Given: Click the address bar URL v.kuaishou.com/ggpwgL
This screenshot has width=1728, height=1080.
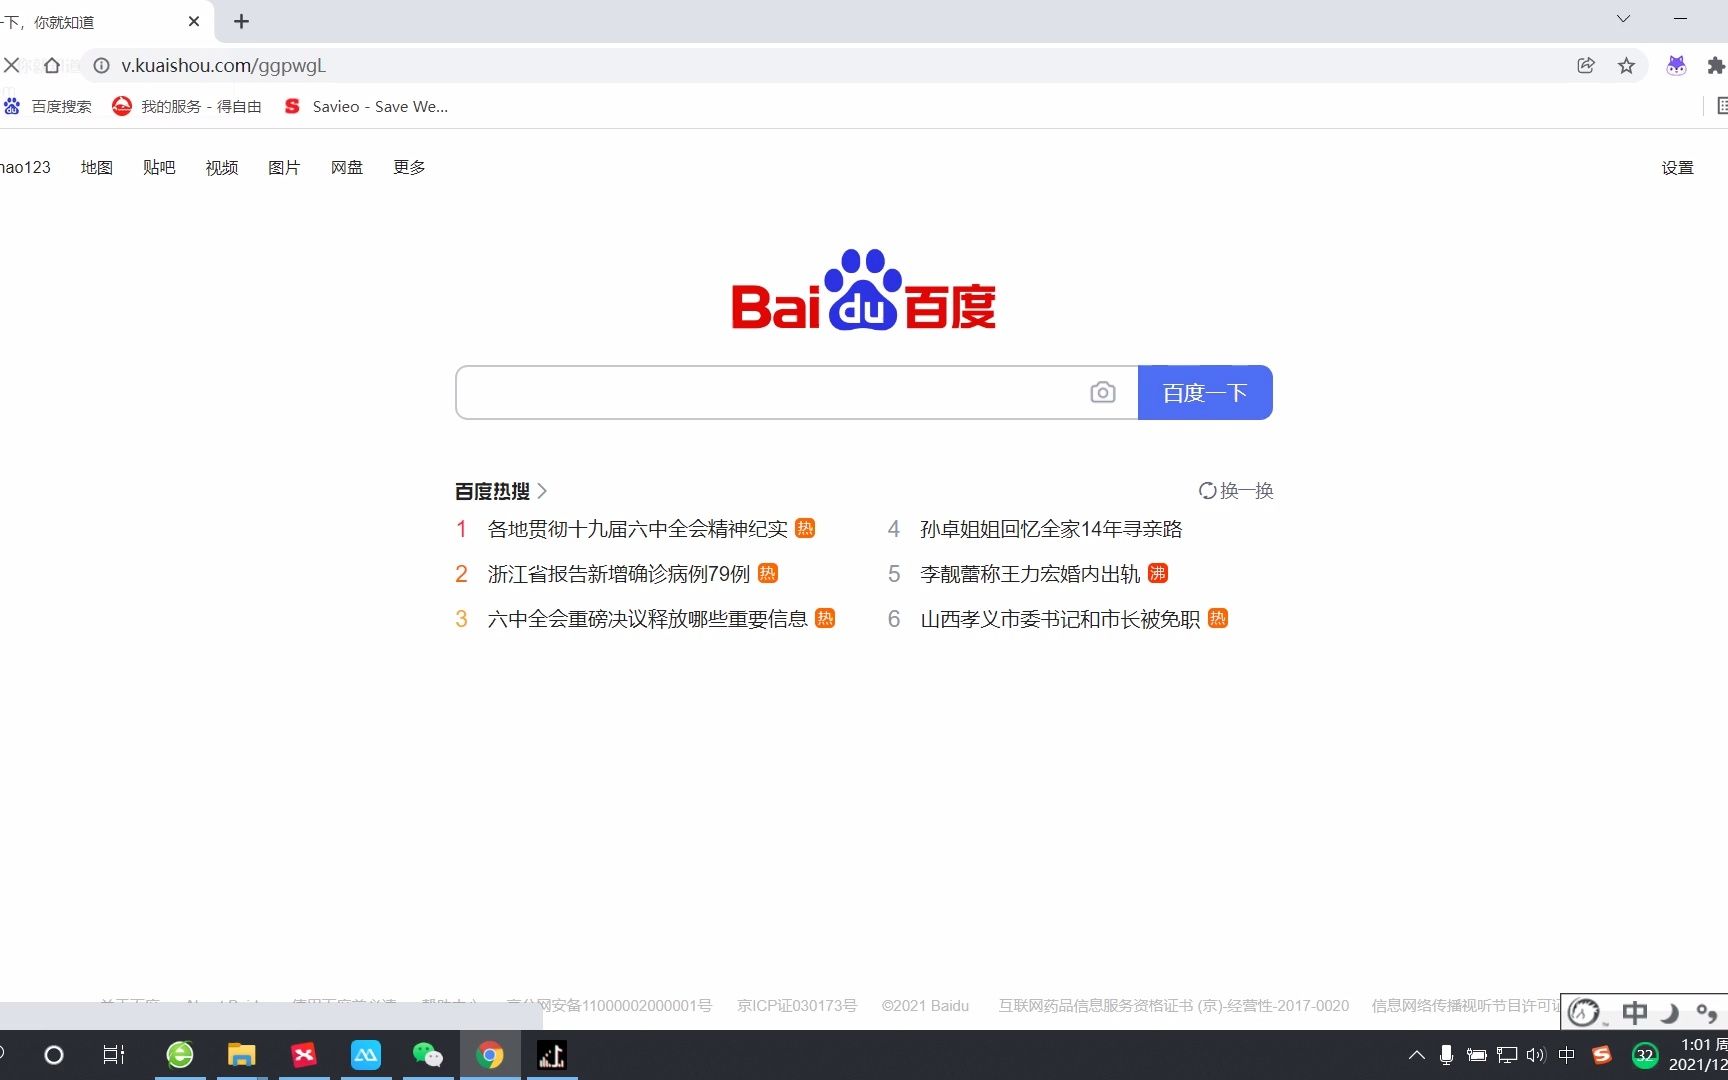Looking at the screenshot, I should [223, 65].
